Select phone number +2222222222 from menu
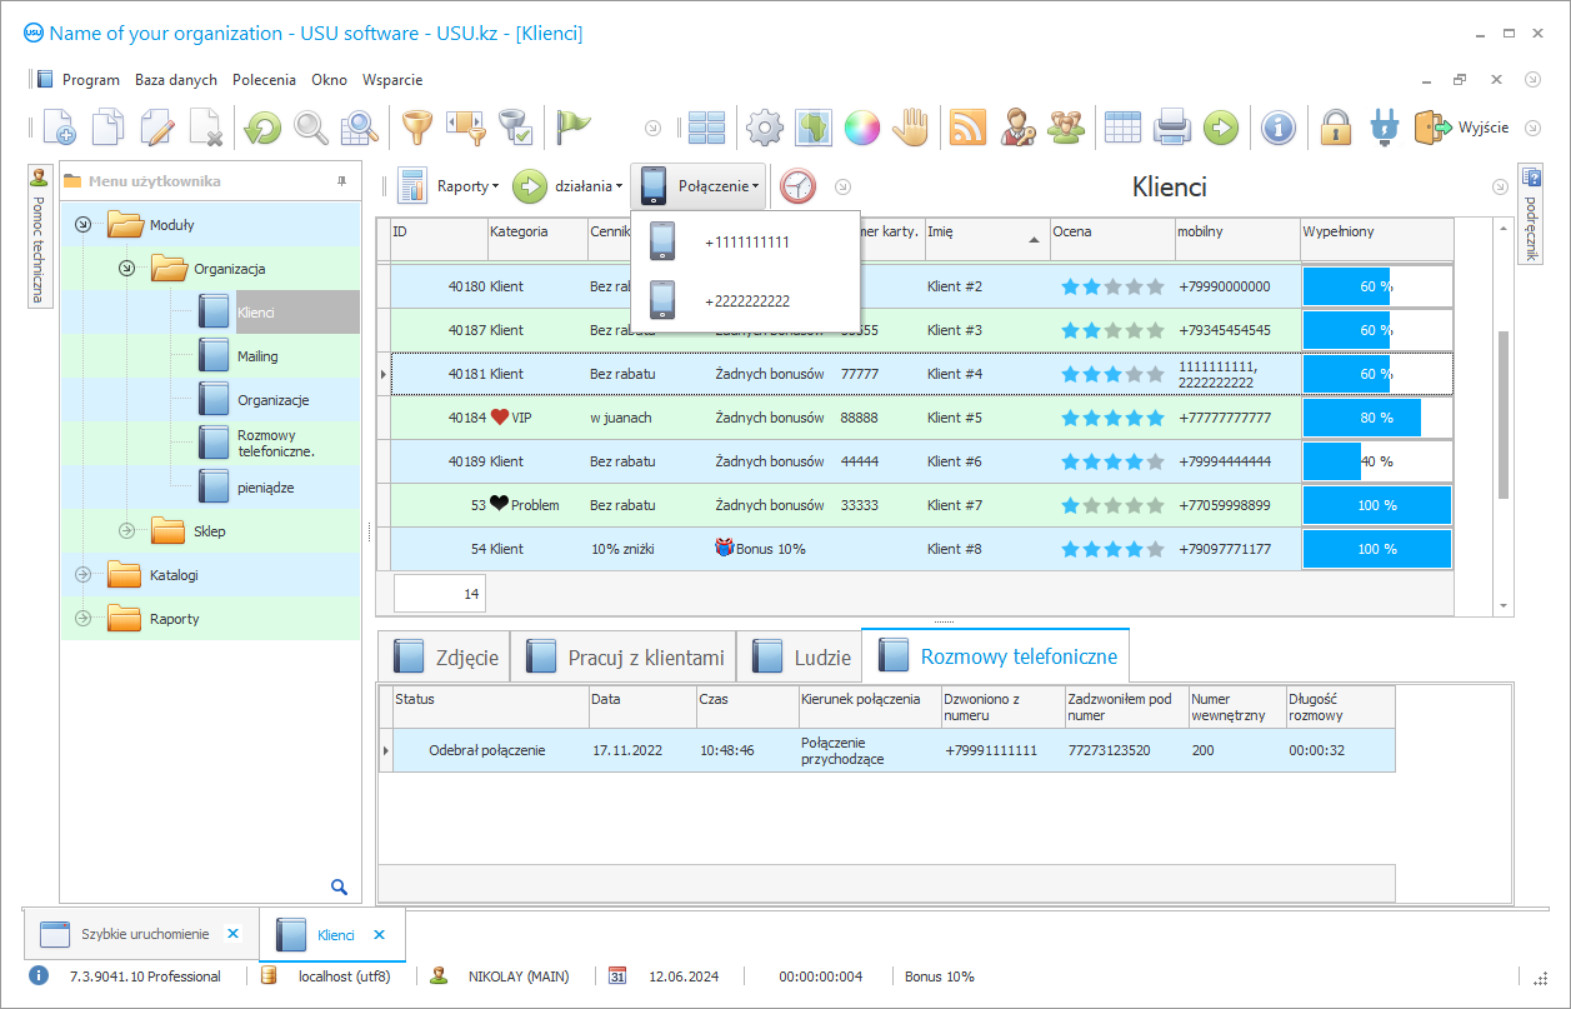Viewport: 1571px width, 1009px height. pos(747,301)
